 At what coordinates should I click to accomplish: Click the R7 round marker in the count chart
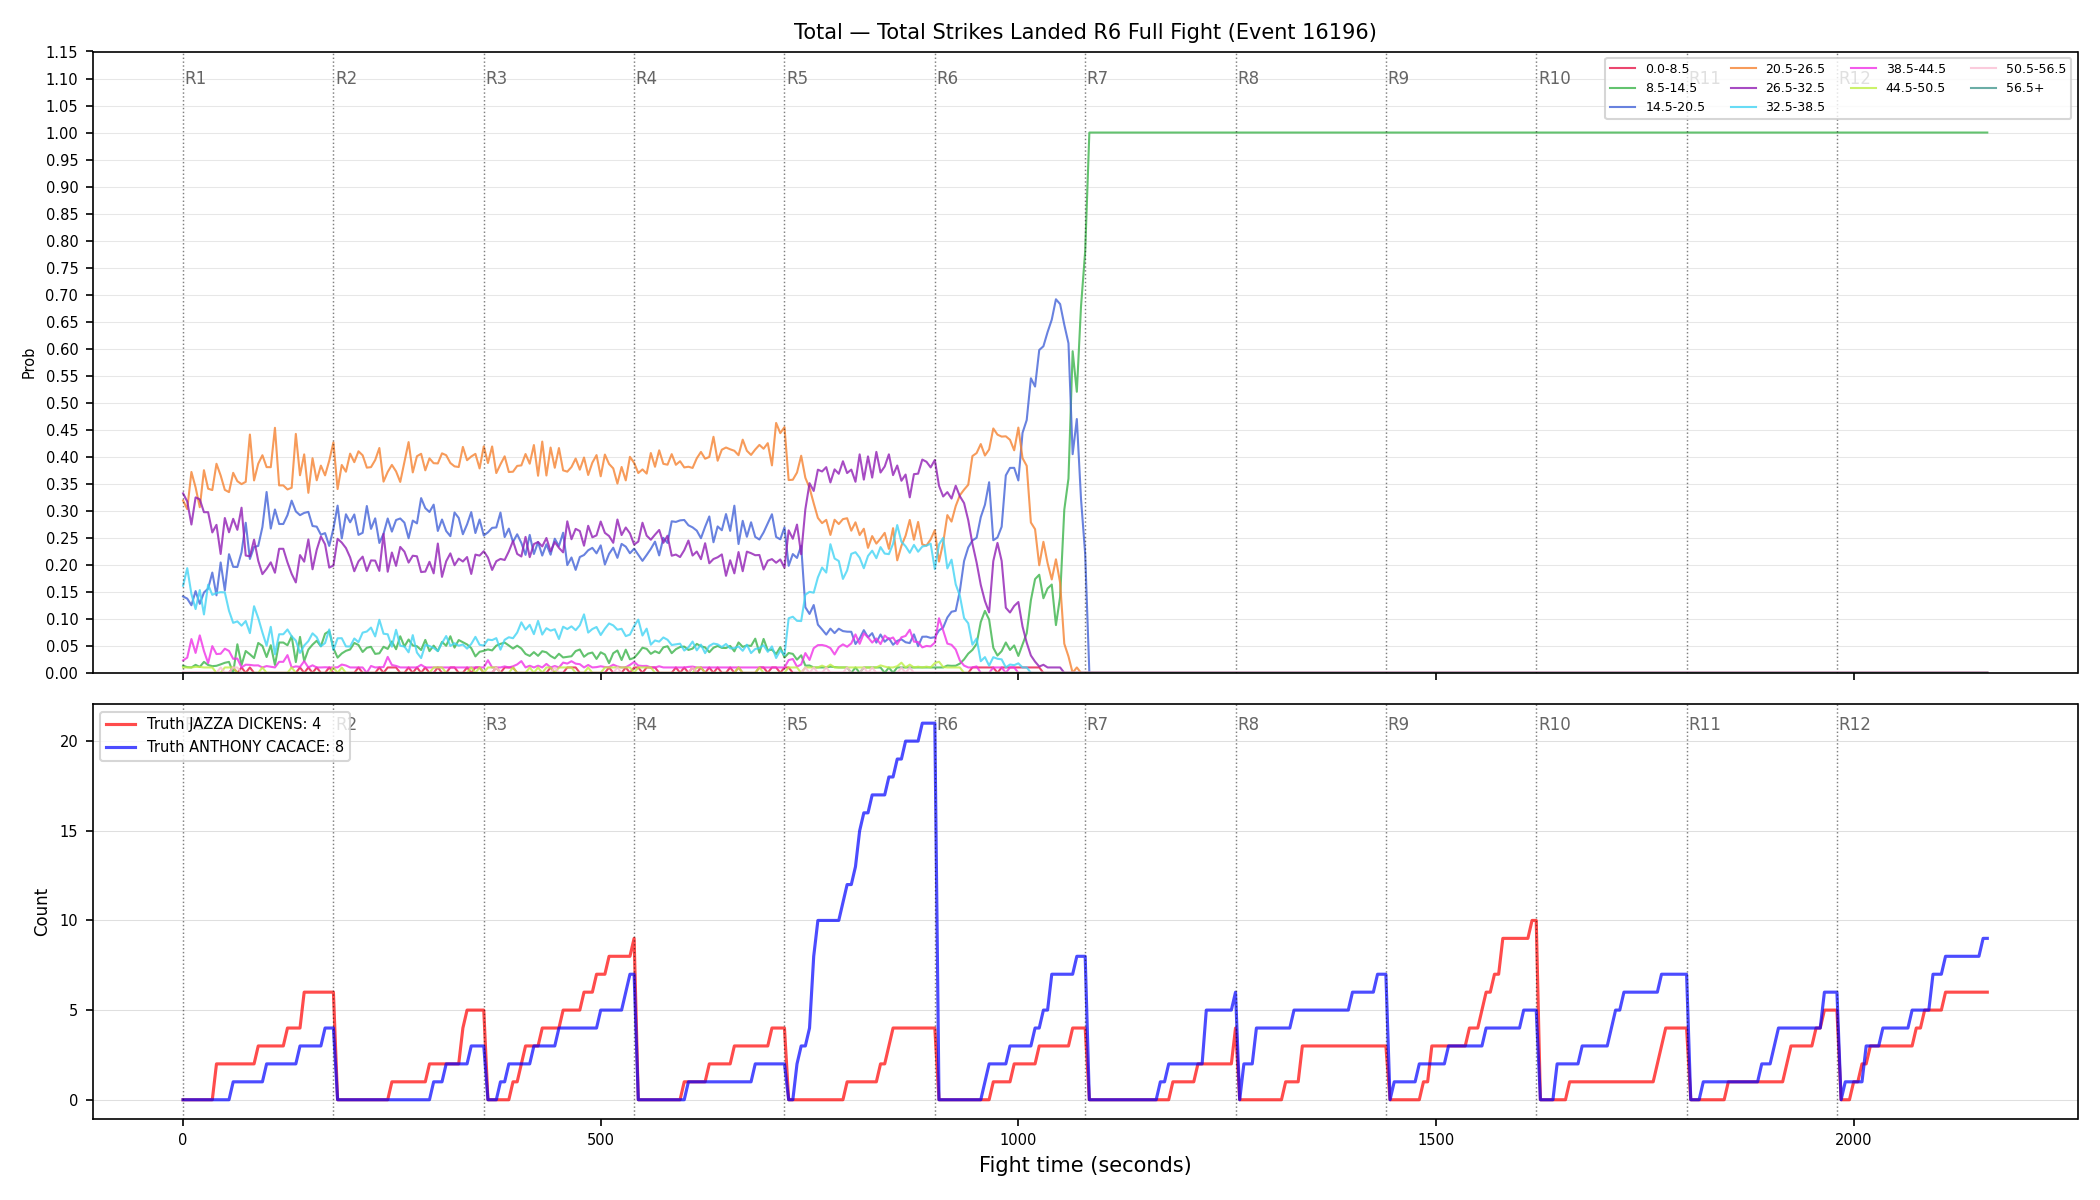click(x=1097, y=724)
